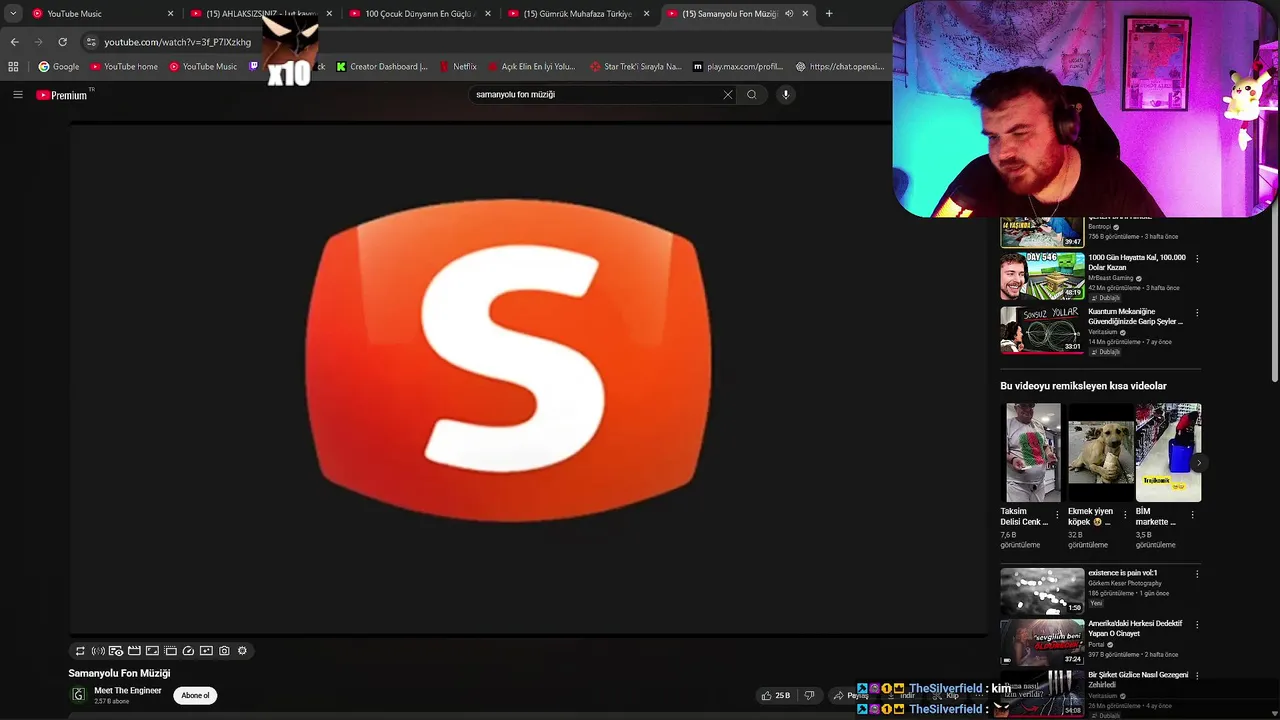Image resolution: width=1280 pixels, height=720 pixels.
Task: Open options for Ekmek yiyen köpek short
Action: [x=1125, y=515]
